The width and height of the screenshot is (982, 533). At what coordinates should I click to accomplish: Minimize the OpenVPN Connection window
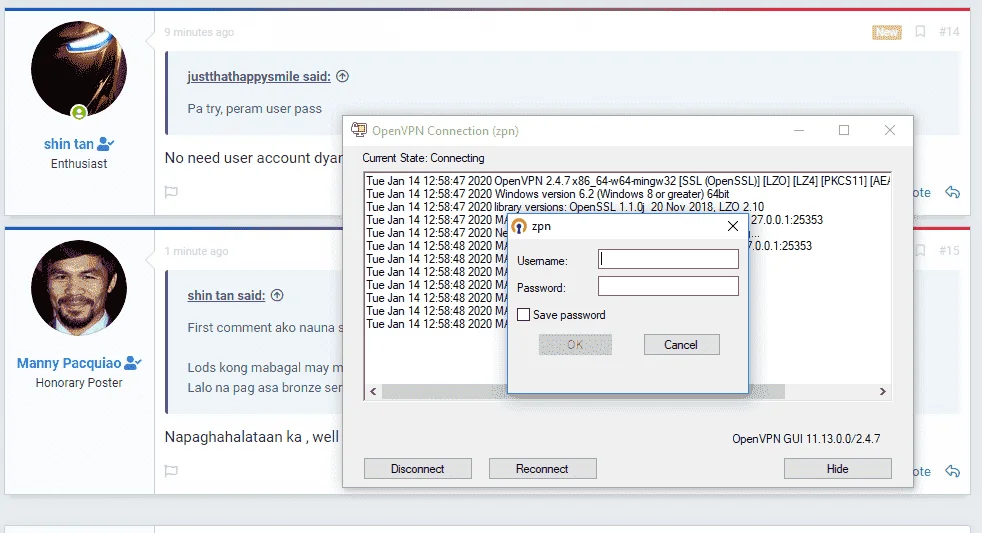tap(799, 130)
